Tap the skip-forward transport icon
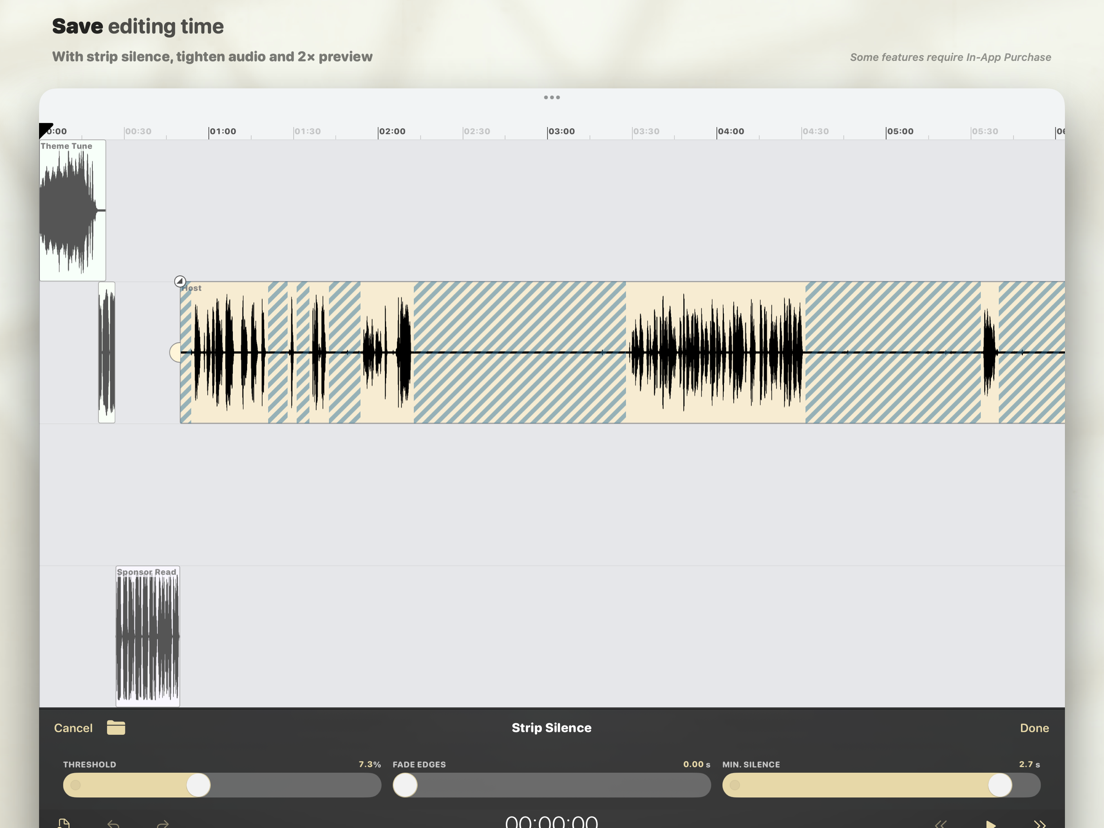 click(1040, 822)
